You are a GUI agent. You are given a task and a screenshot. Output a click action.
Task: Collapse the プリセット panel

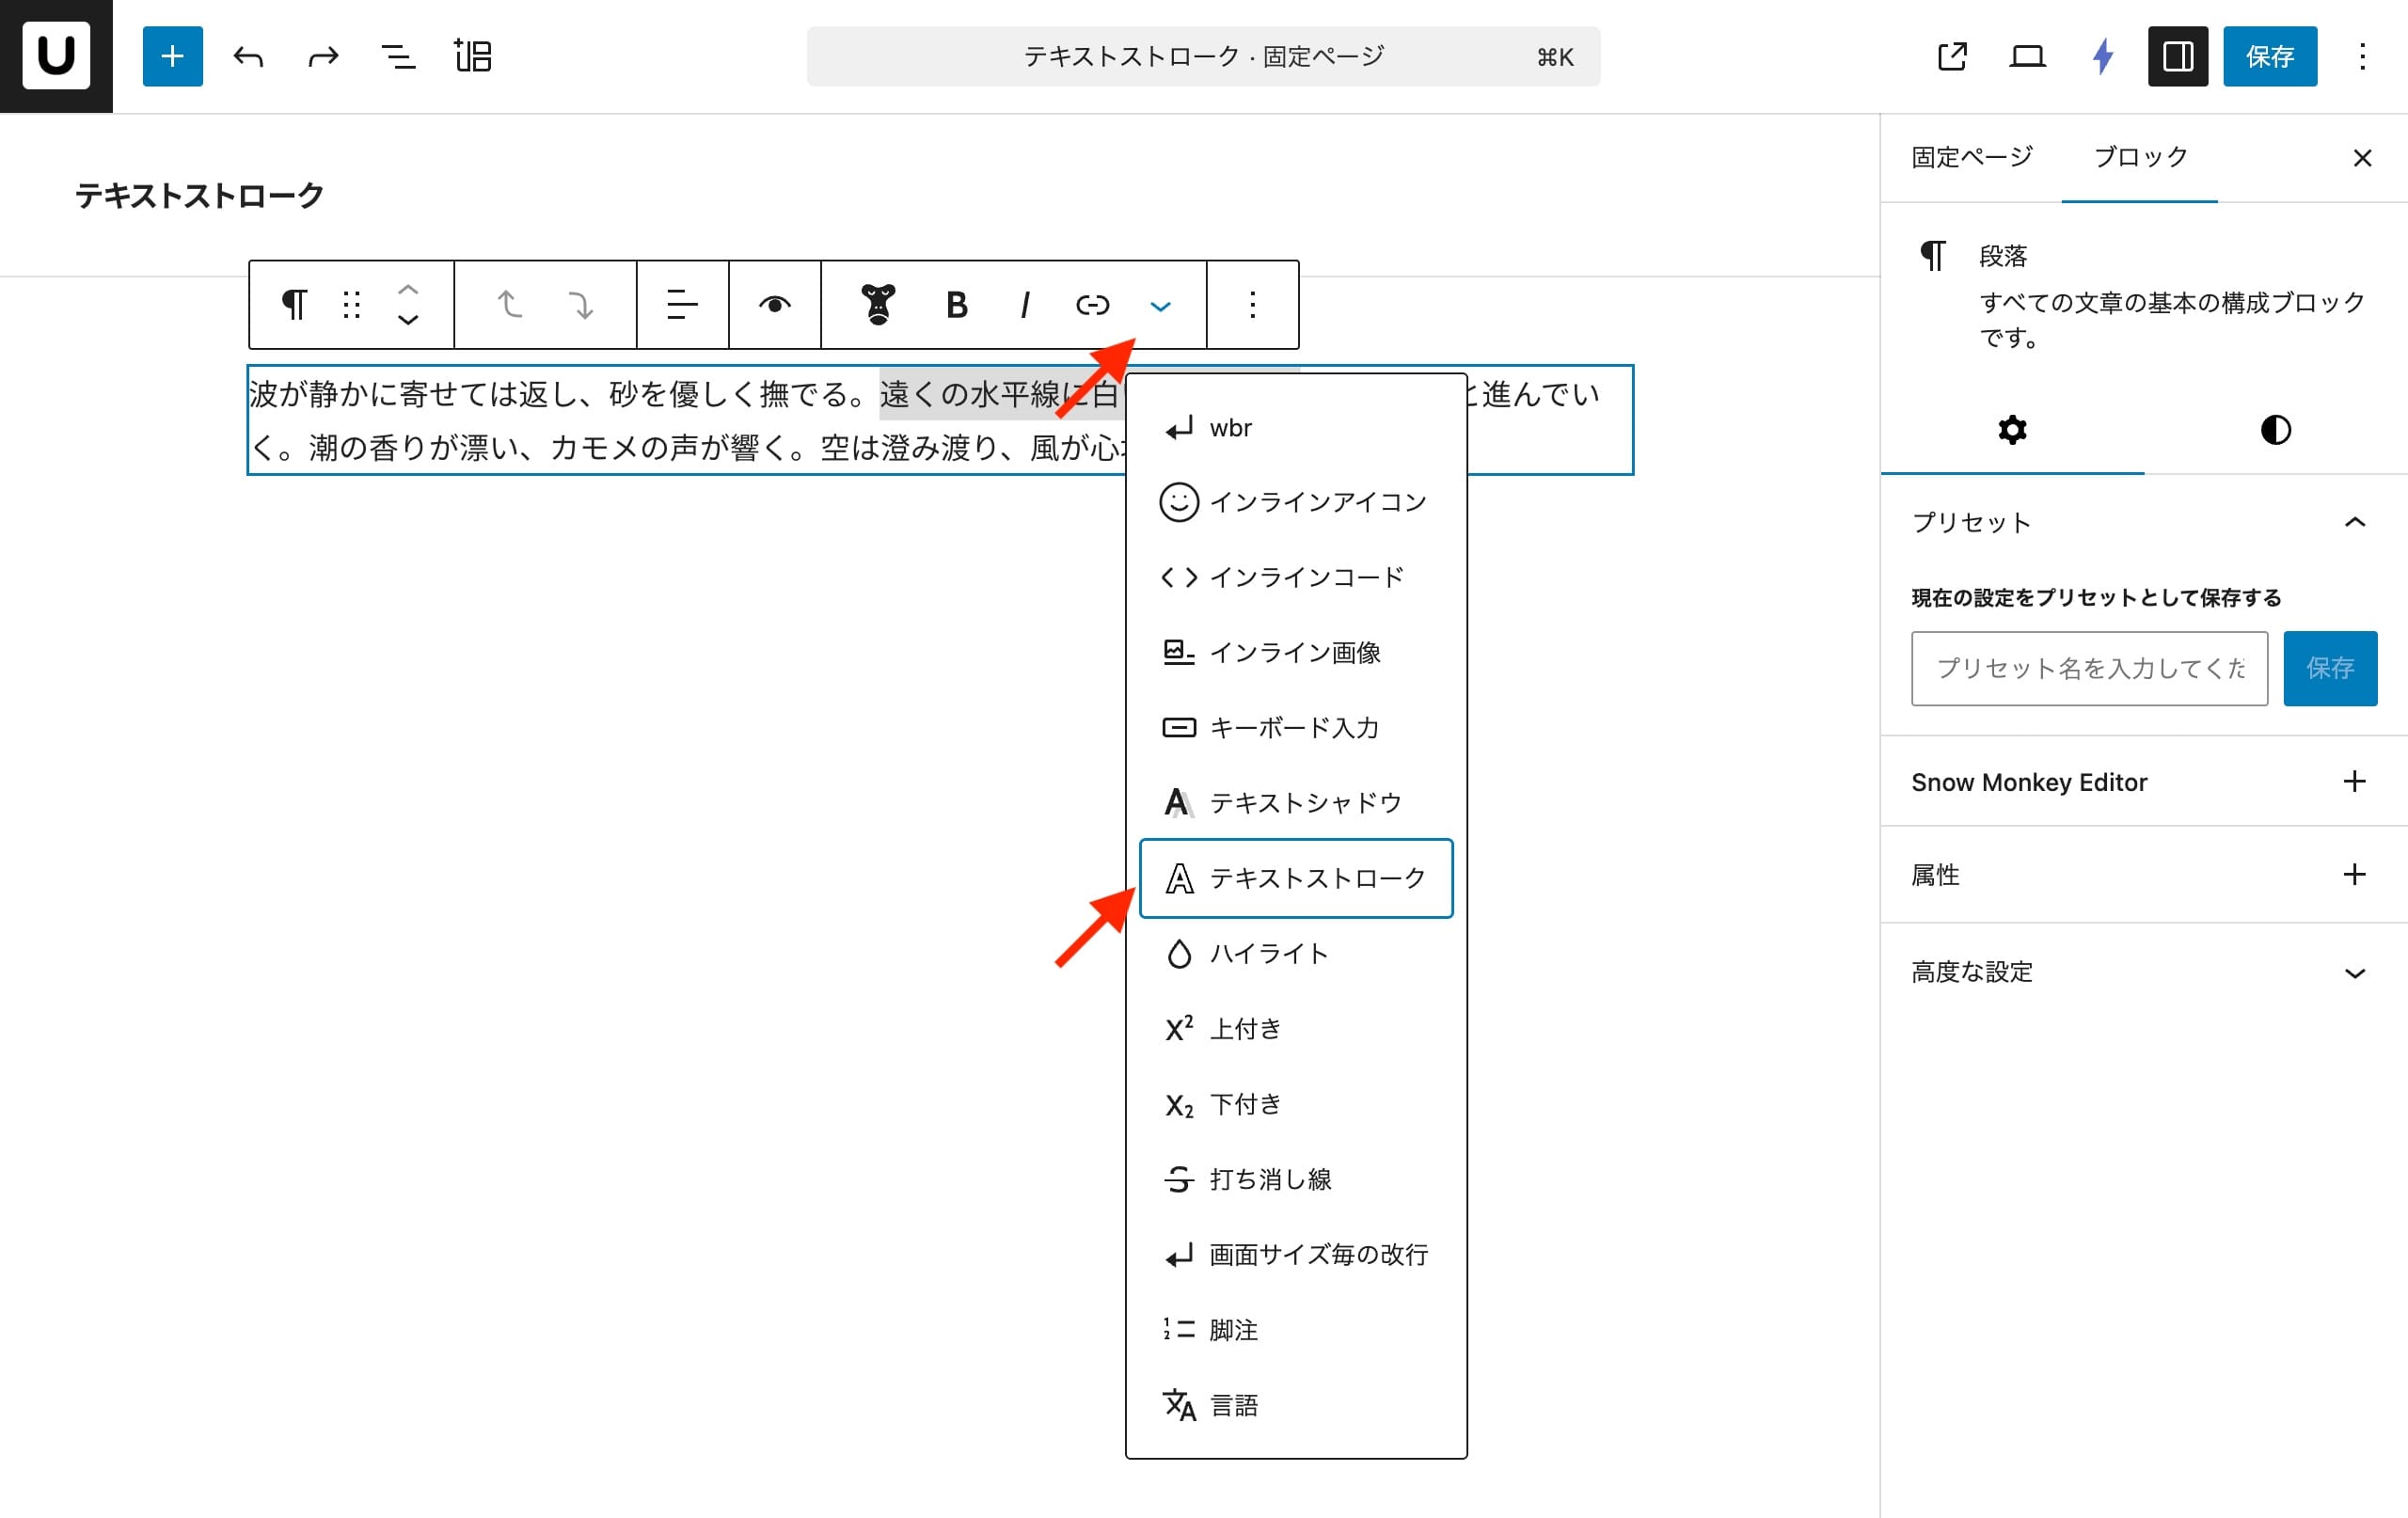pos(2354,523)
